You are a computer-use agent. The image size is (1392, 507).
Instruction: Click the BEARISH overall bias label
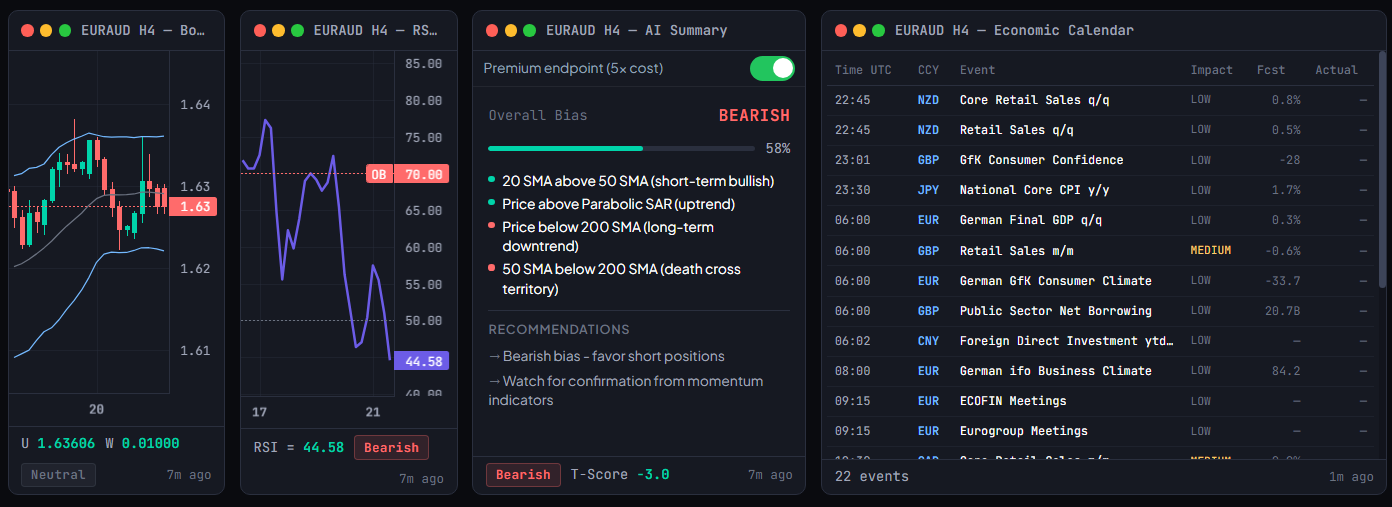754,115
